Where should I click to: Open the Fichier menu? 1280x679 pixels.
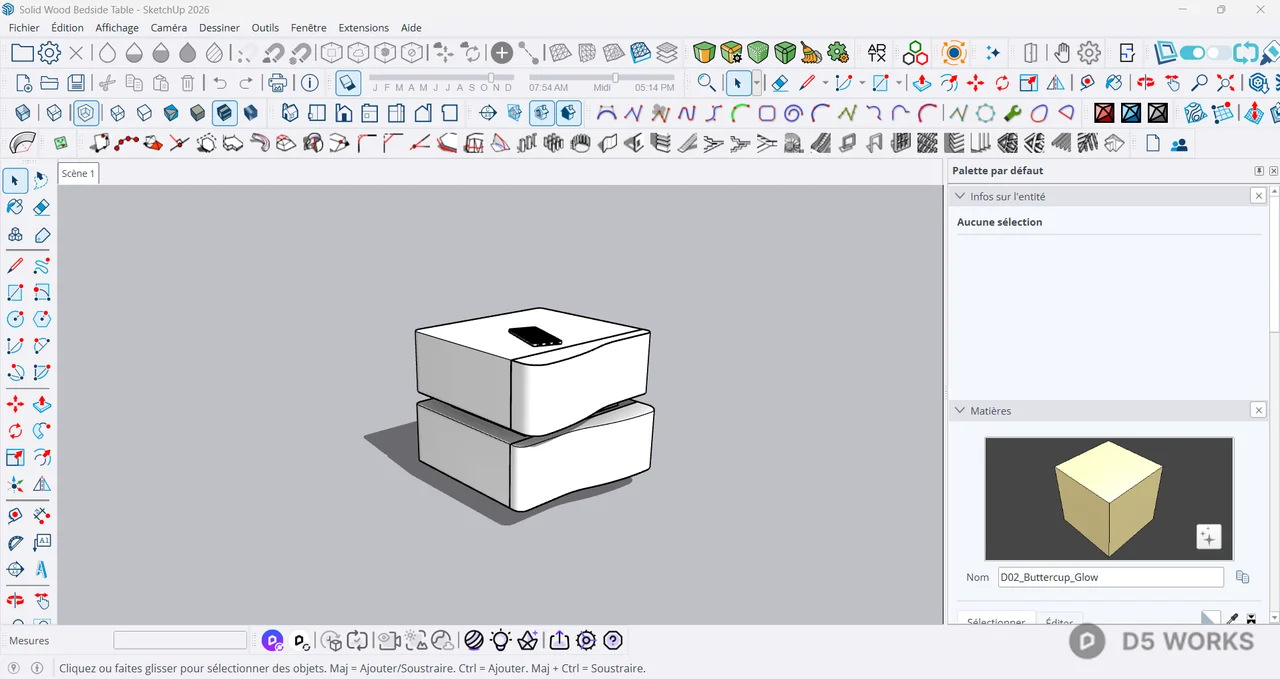click(x=24, y=28)
